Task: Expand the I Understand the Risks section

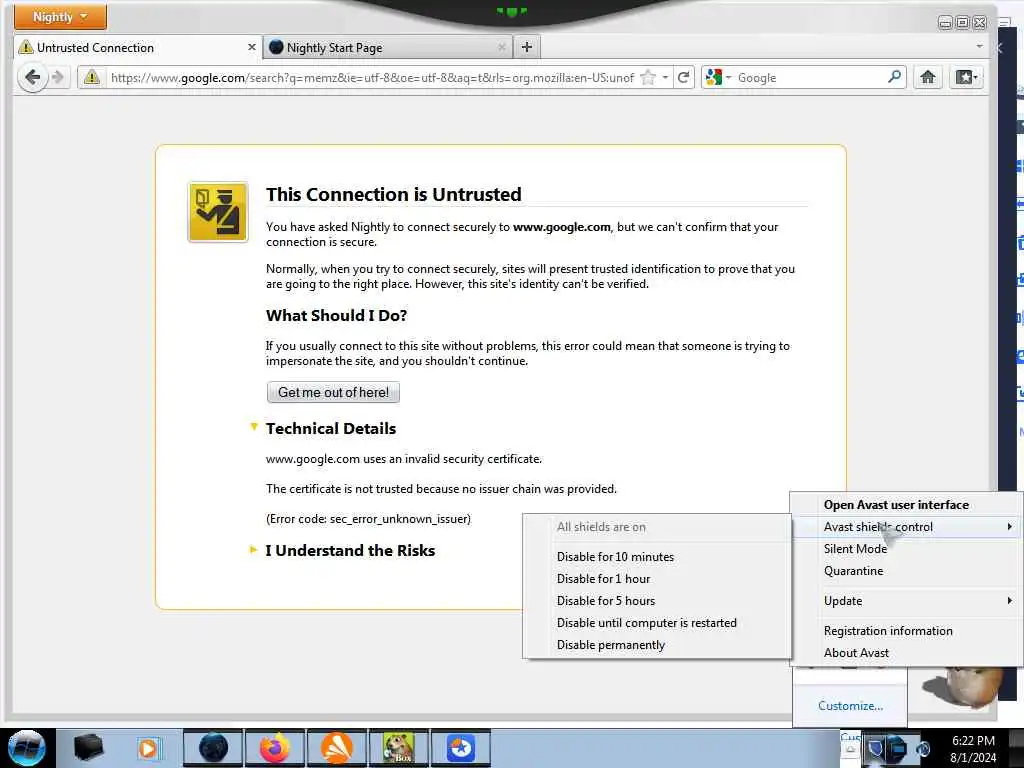Action: (253, 550)
